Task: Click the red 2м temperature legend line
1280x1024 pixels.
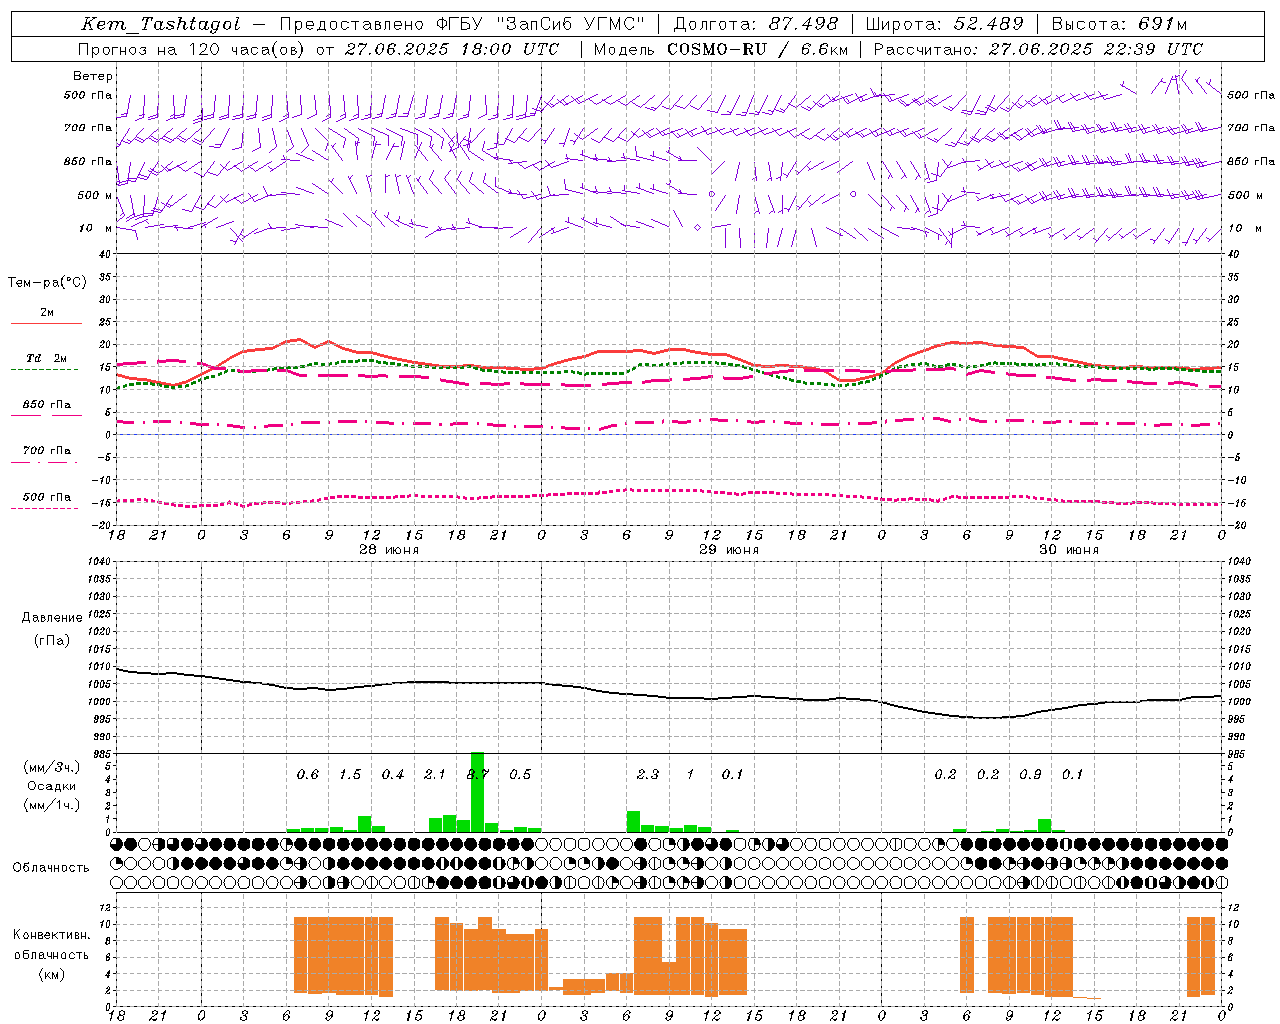Action: click(x=46, y=324)
